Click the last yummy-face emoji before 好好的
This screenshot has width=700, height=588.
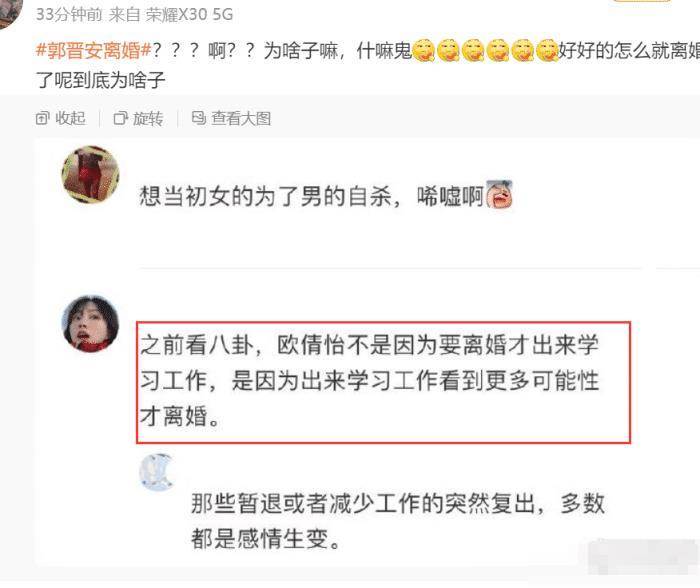(547, 50)
